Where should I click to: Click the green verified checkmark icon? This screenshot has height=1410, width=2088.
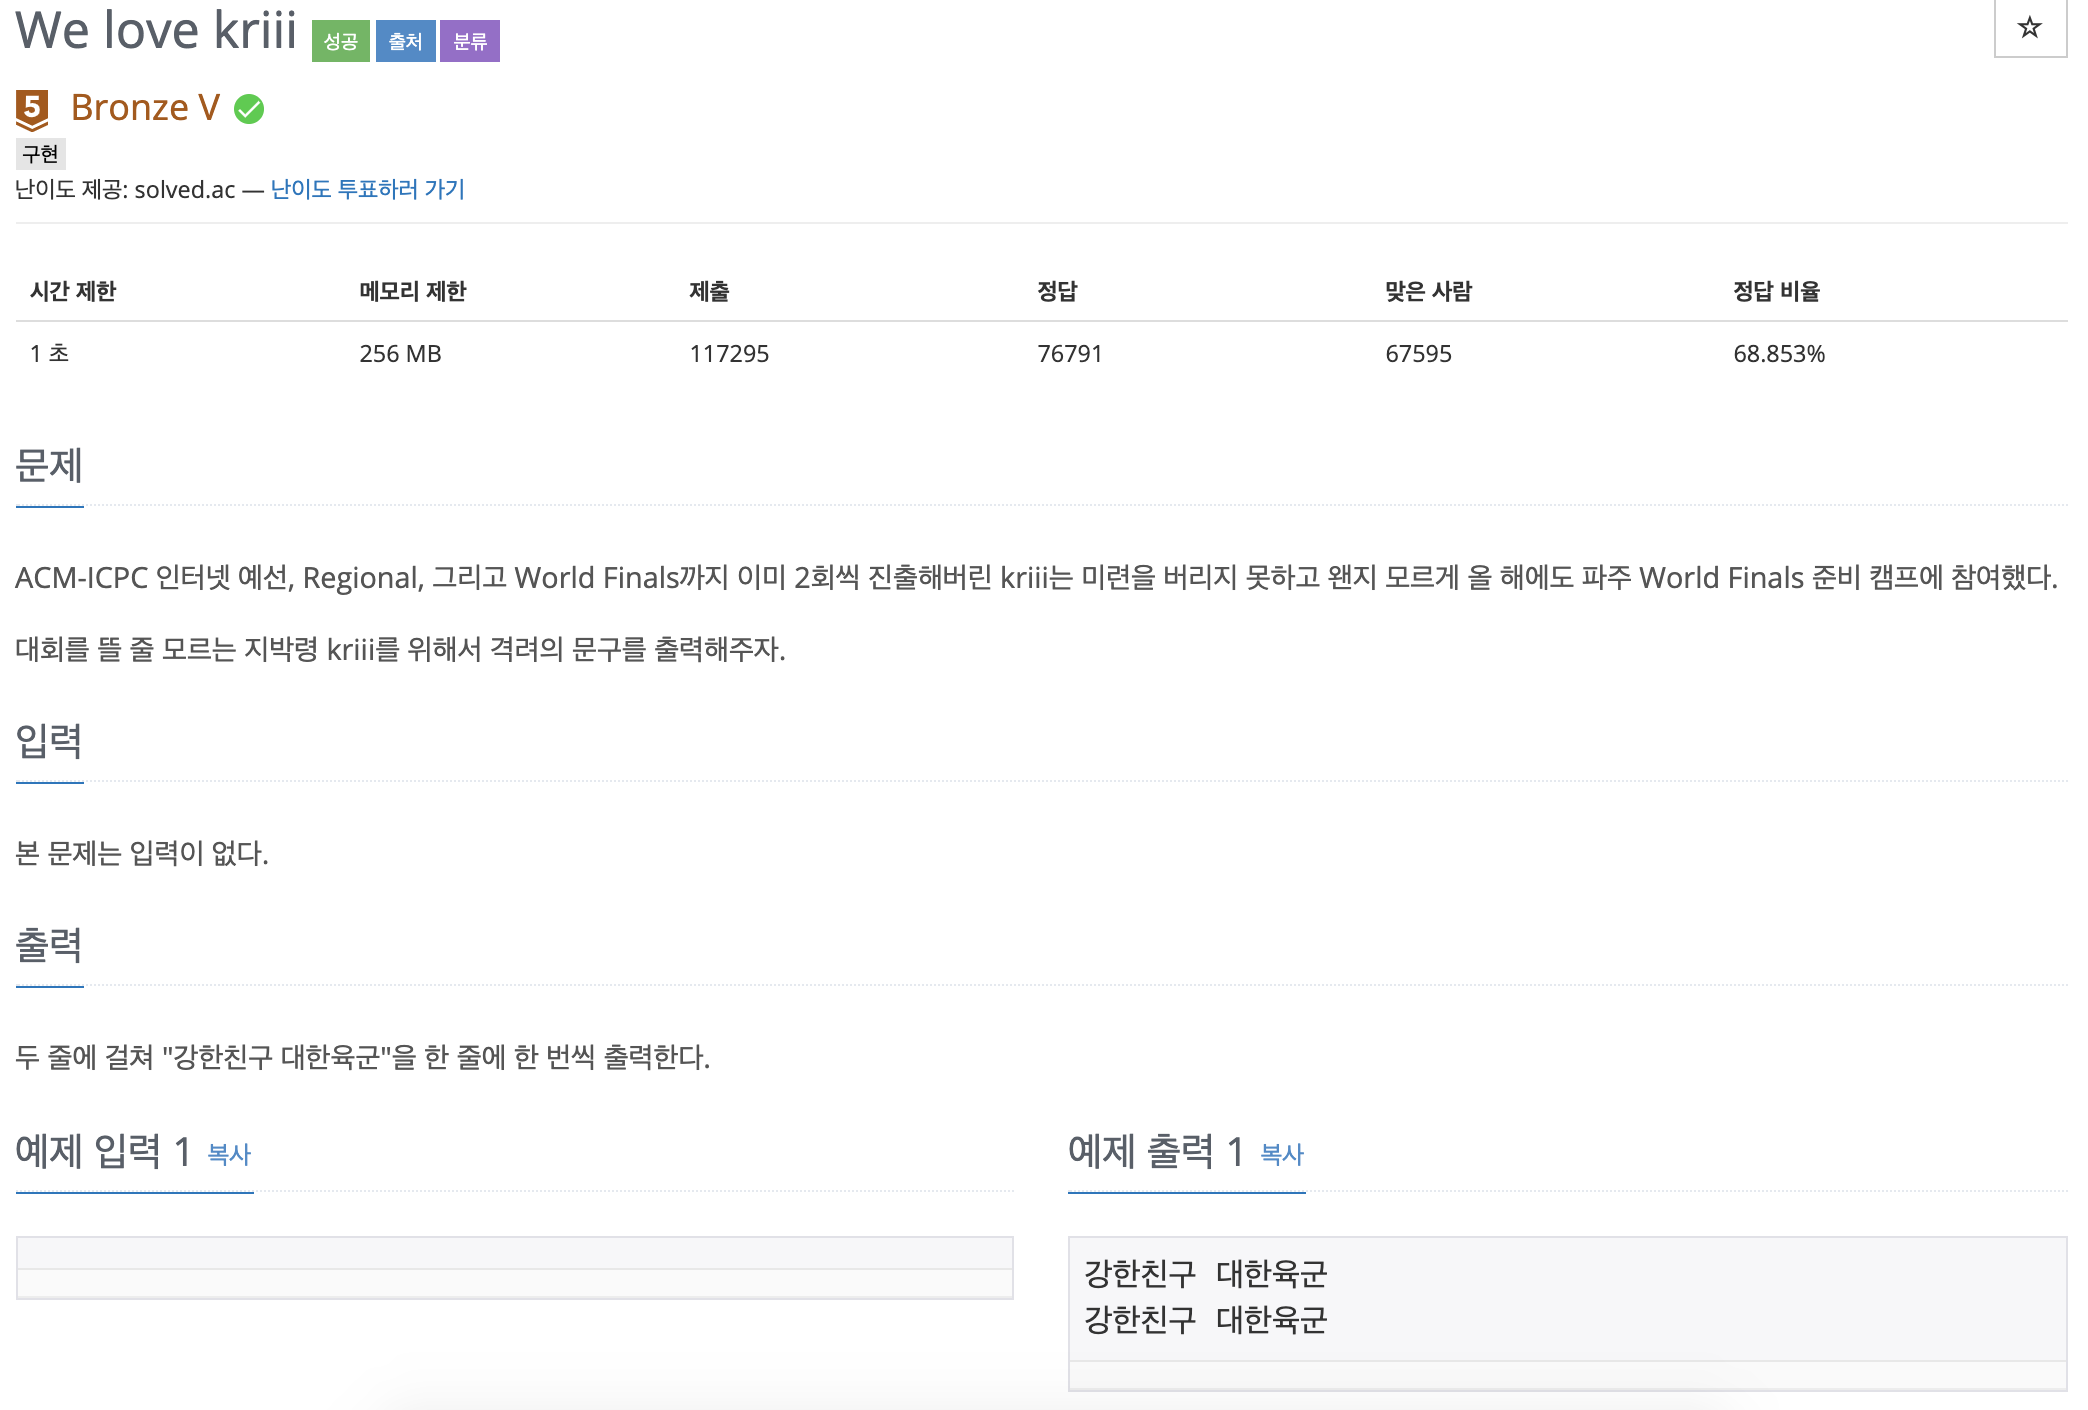249,109
